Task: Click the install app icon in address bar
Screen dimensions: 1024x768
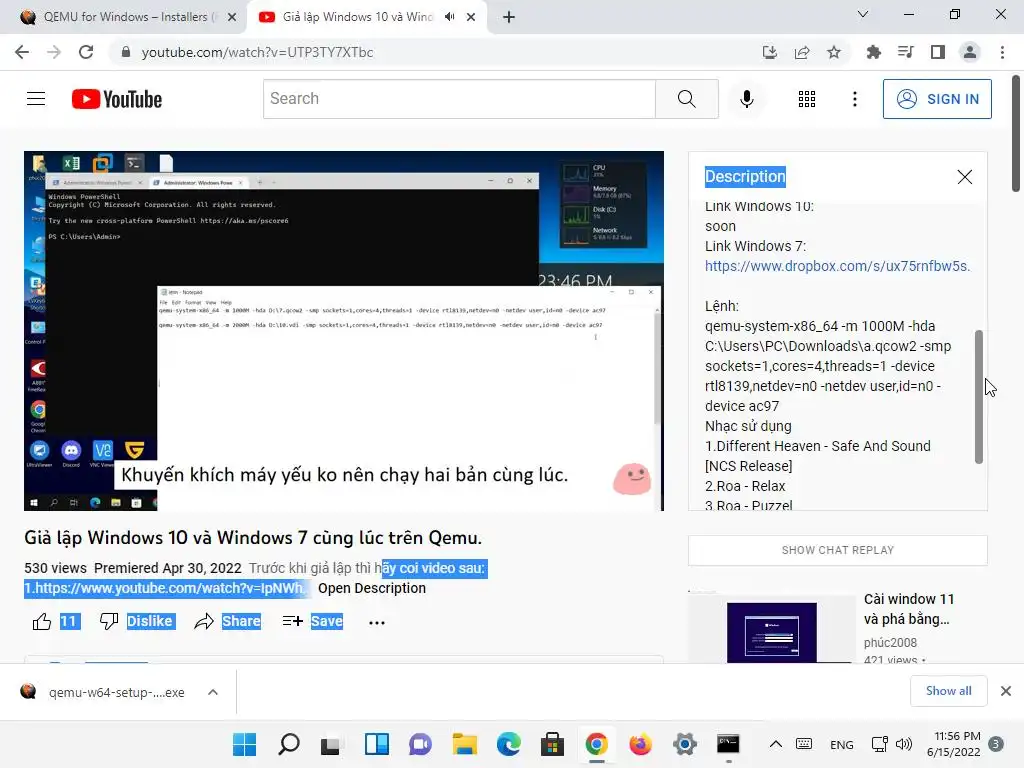Action: 769,52
